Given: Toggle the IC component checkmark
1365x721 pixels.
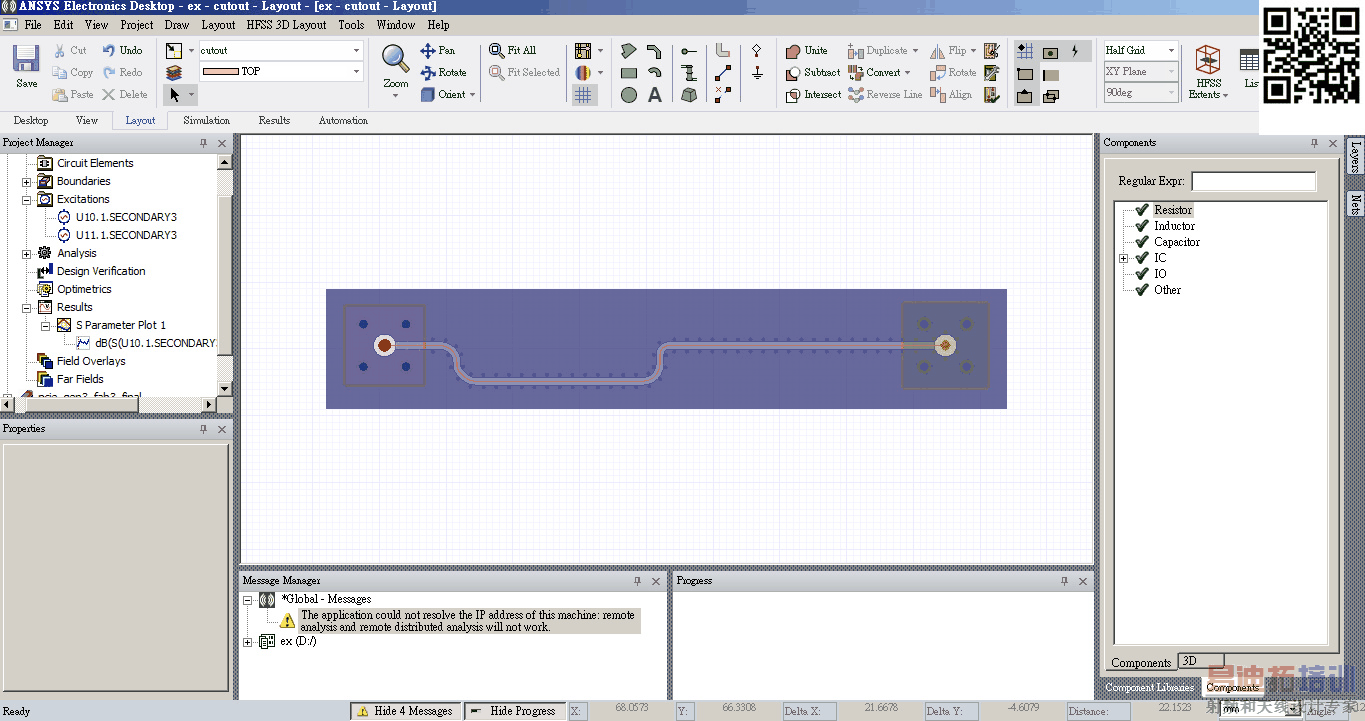Looking at the screenshot, I should 1142,258.
